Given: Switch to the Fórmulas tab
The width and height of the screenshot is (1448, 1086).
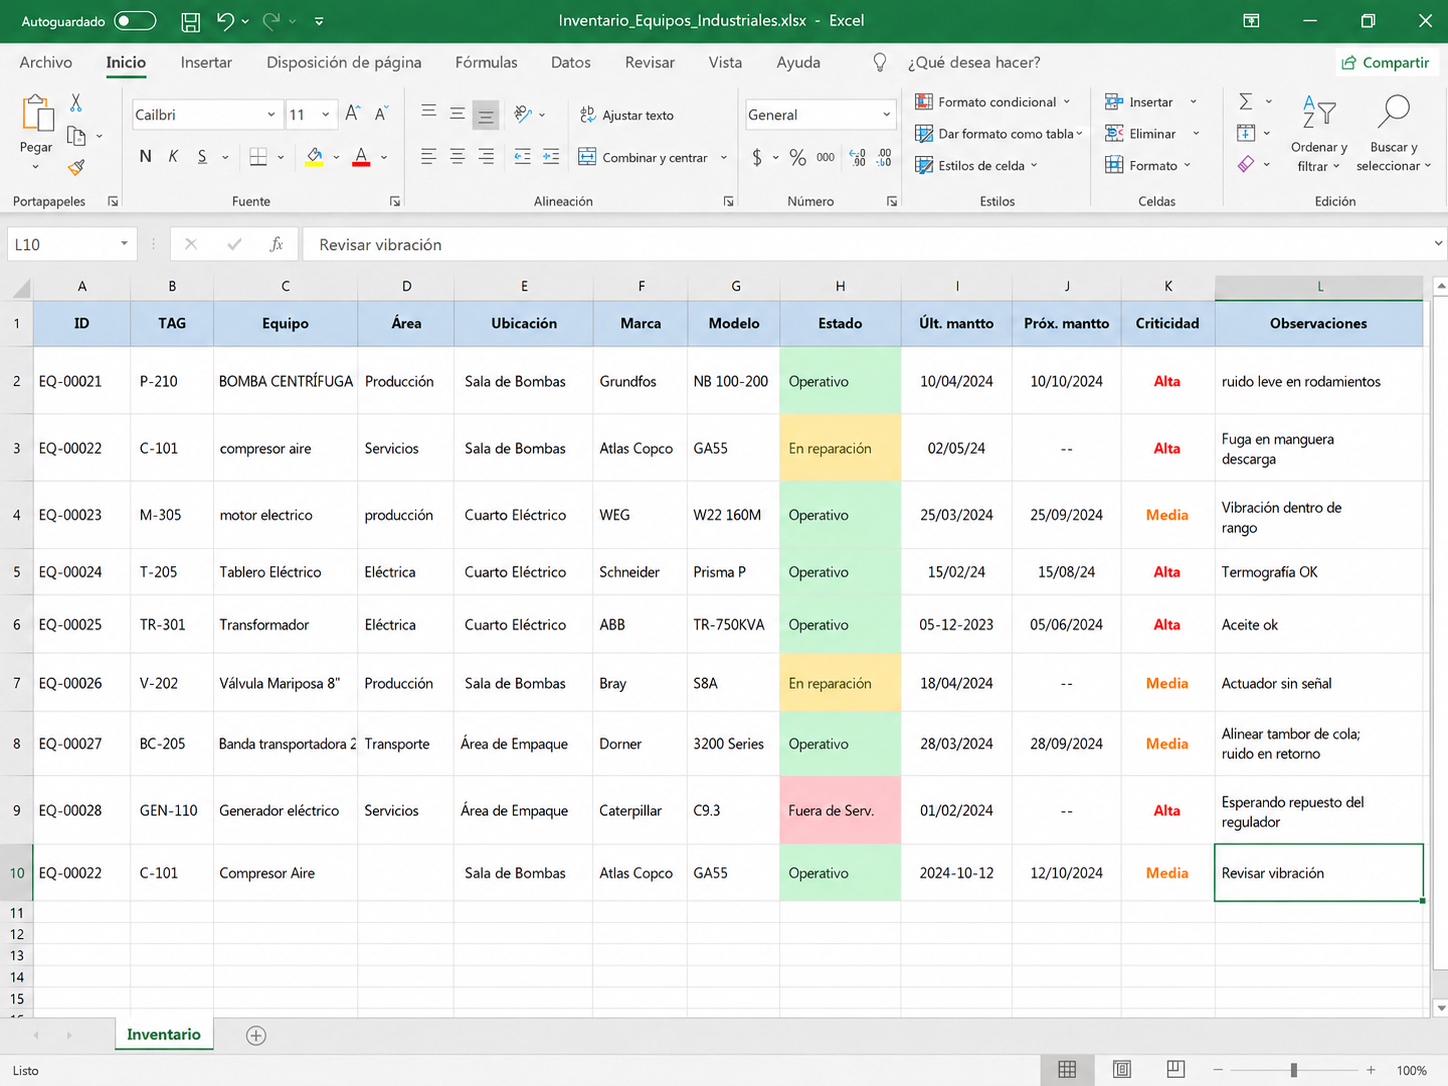Looking at the screenshot, I should pos(486,62).
